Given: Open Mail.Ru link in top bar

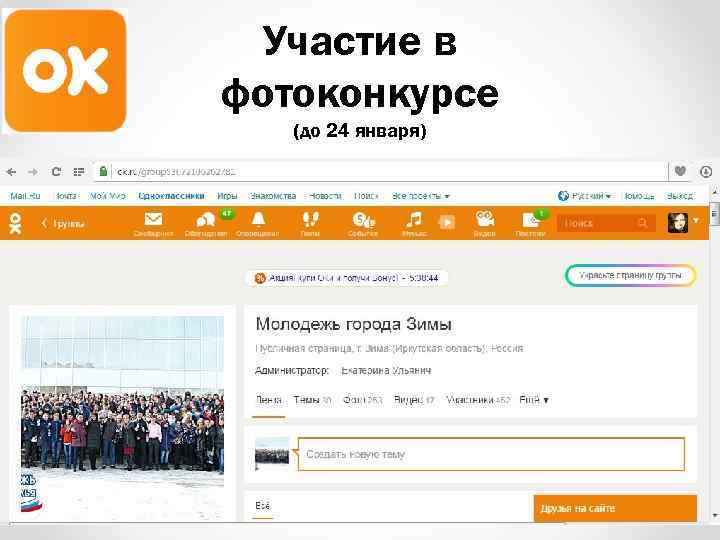Looking at the screenshot, I should pyautogui.click(x=25, y=196).
